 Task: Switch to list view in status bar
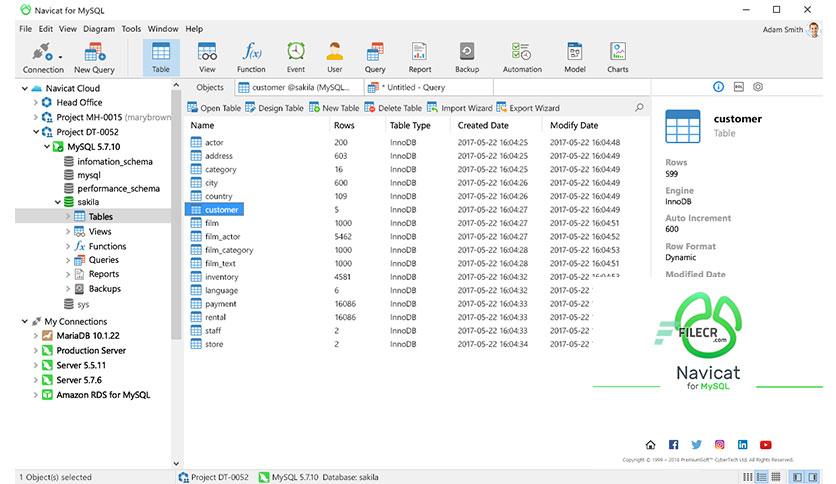[747, 477]
